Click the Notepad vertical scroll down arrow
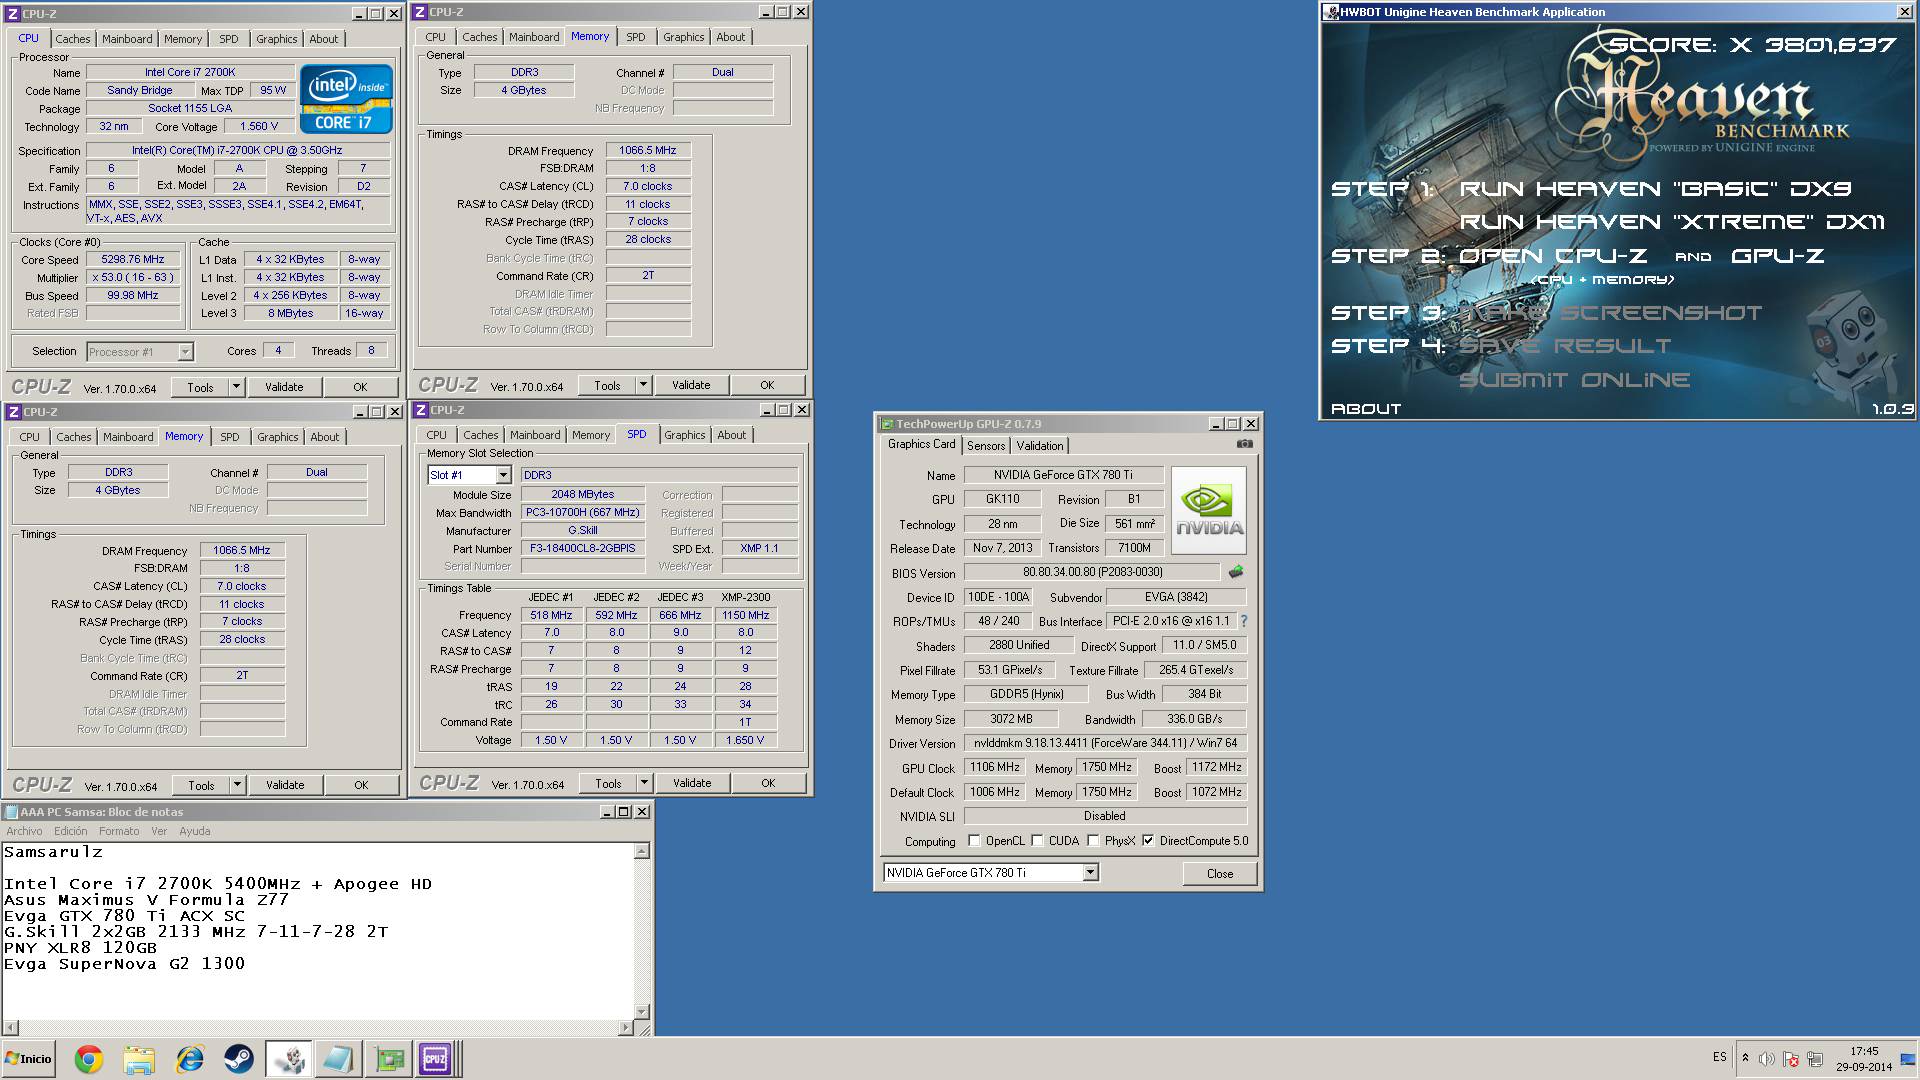Image resolution: width=1920 pixels, height=1080 pixels. coord(642,1011)
